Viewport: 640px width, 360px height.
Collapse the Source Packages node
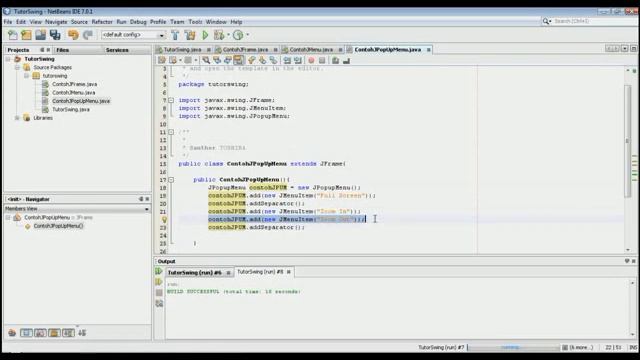17,67
